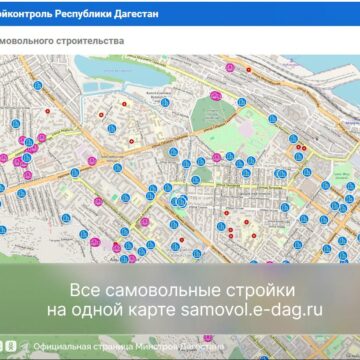Open the large pink cluster marker above the green park
The width and height of the screenshot is (360, 360).
pos(216,96)
